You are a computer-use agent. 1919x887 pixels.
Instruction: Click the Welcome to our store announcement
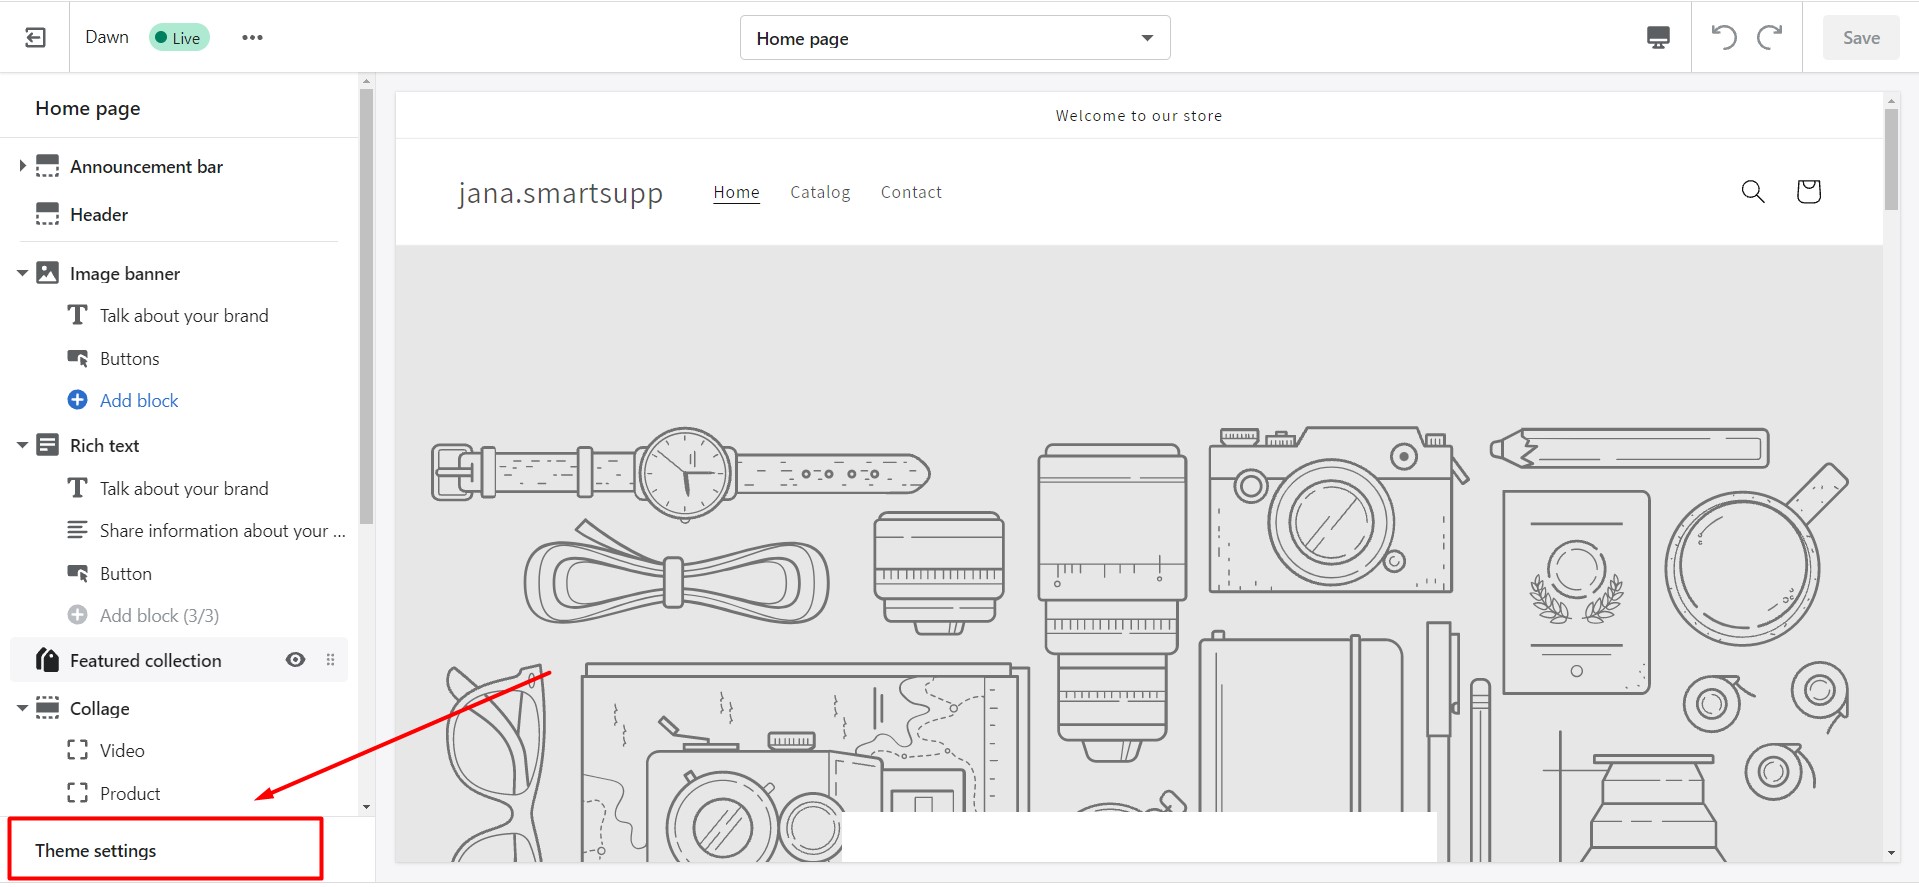coord(1139,116)
